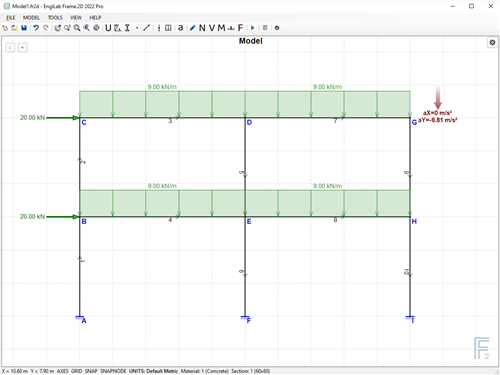
Task: Run analysis with green play button
Action: (x=253, y=28)
